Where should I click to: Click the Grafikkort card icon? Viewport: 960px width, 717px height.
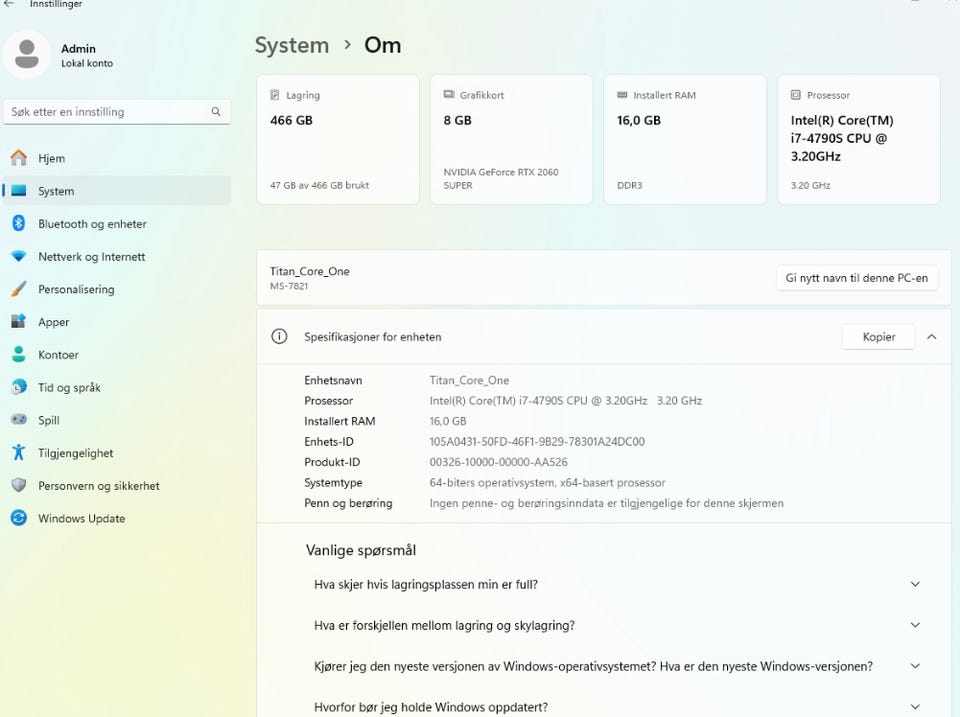click(x=449, y=94)
